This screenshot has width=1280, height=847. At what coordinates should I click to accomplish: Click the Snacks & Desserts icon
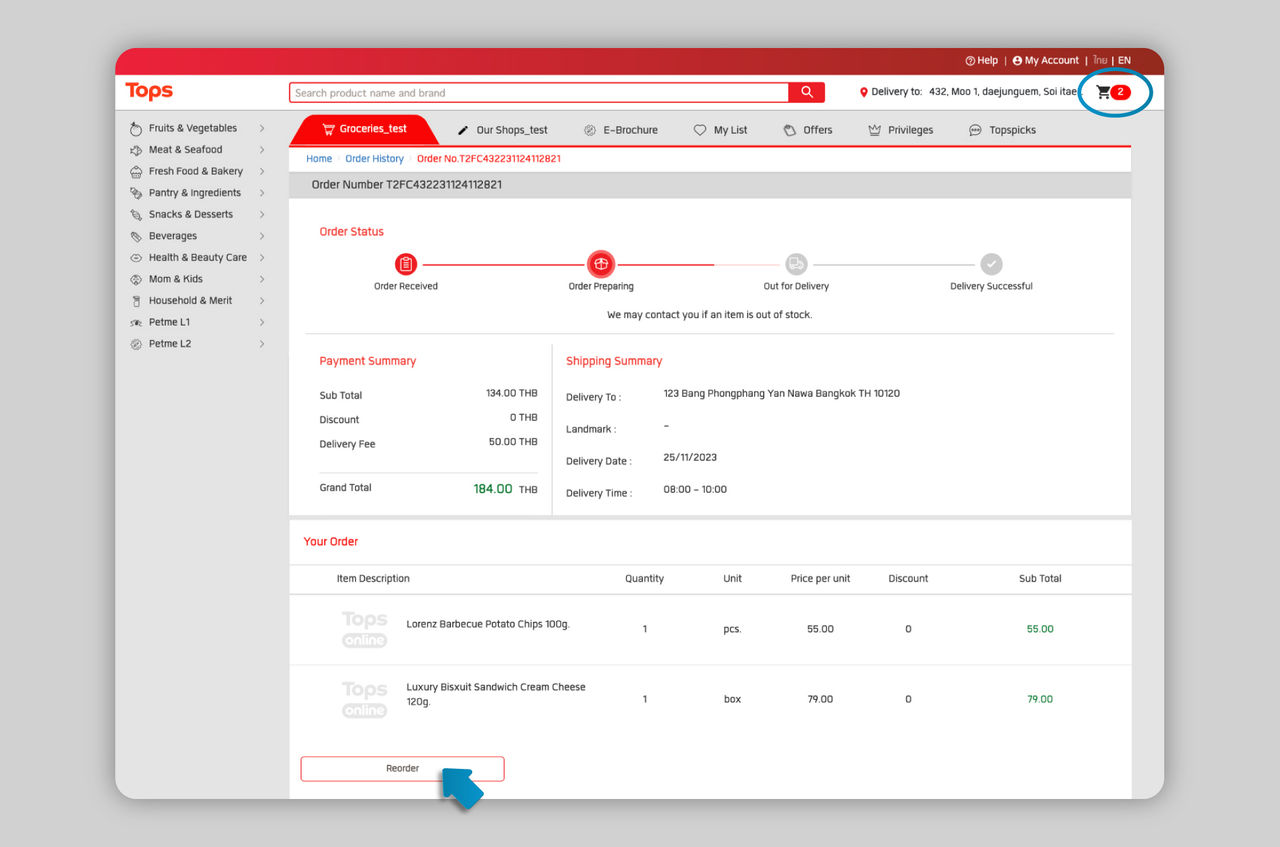click(x=137, y=214)
